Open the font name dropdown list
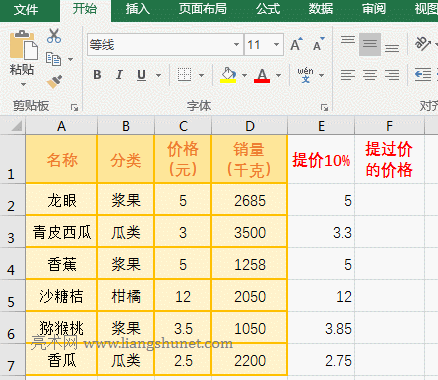This screenshot has height=380, width=438. tap(236, 44)
